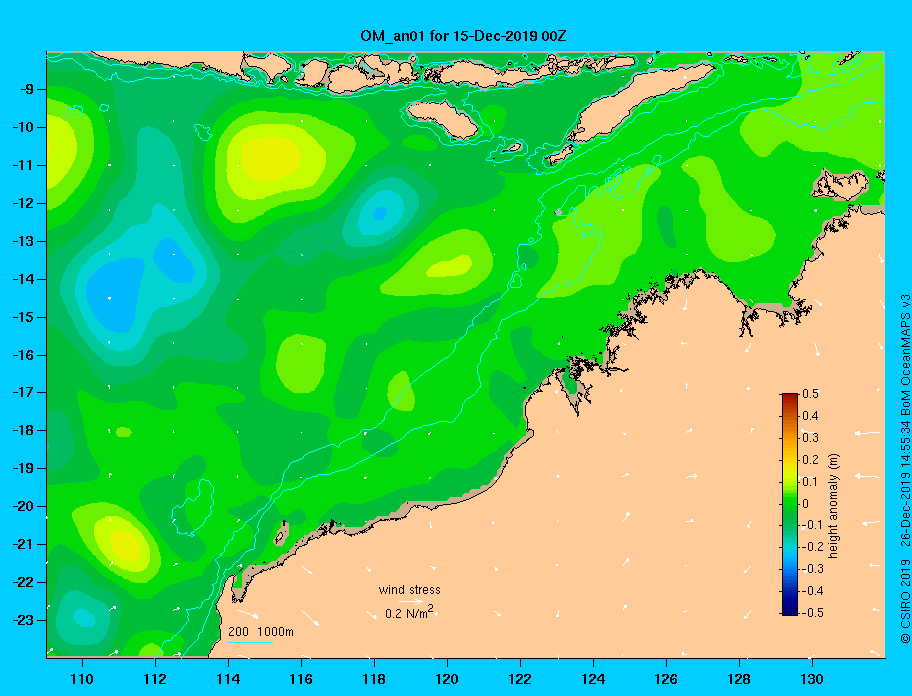The width and height of the screenshot is (912, 696).
Task: Click the "0.2 N/m2" wind scale value
Action: click(409, 612)
